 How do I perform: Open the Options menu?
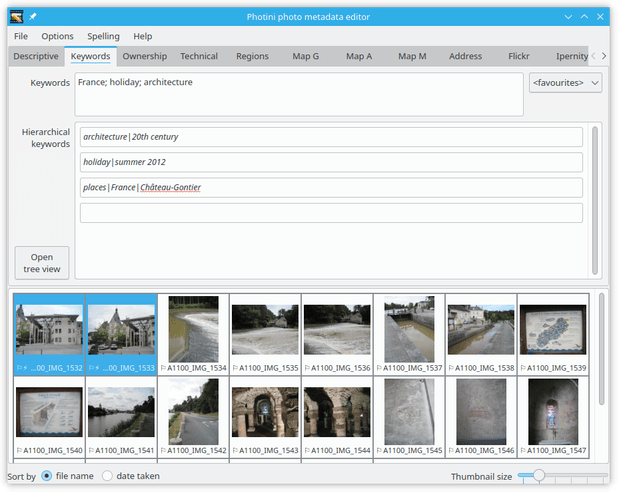(58, 36)
